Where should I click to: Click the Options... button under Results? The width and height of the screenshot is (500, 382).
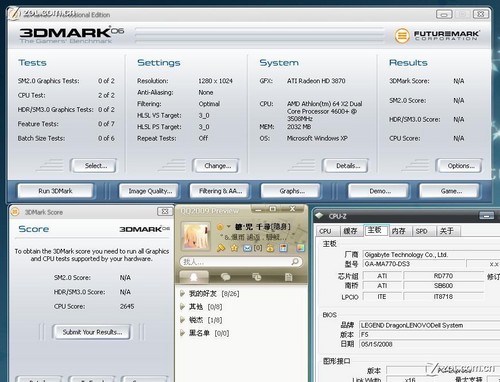coord(459,166)
